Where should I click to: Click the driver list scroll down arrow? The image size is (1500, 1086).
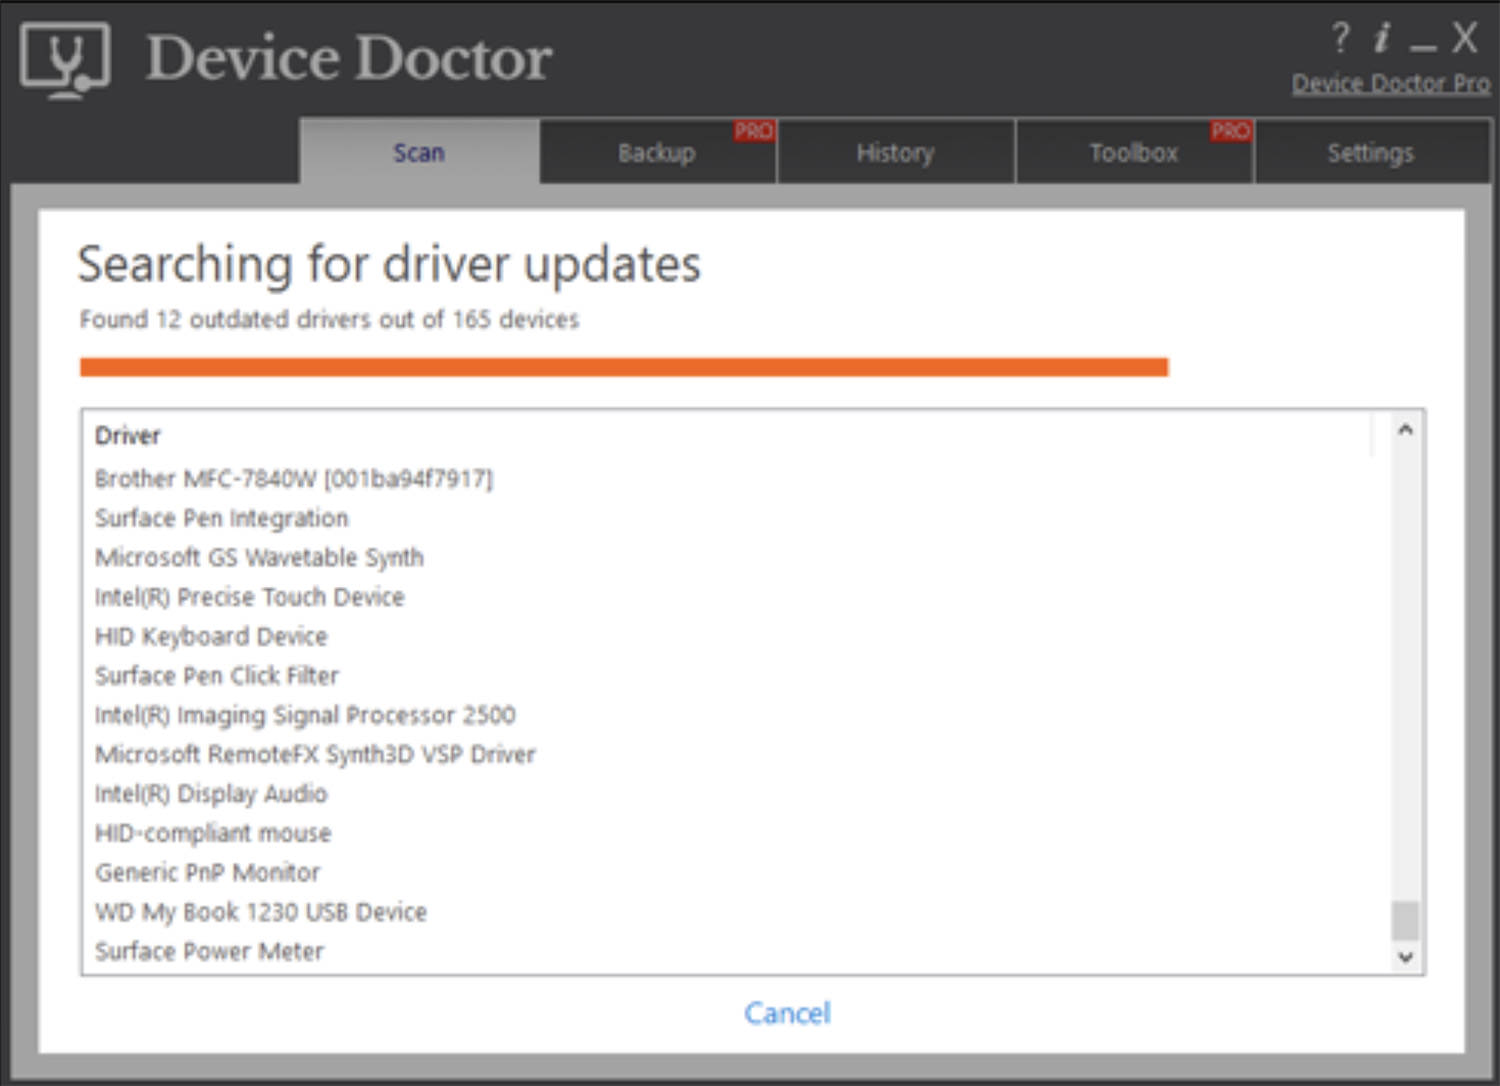point(1405,957)
